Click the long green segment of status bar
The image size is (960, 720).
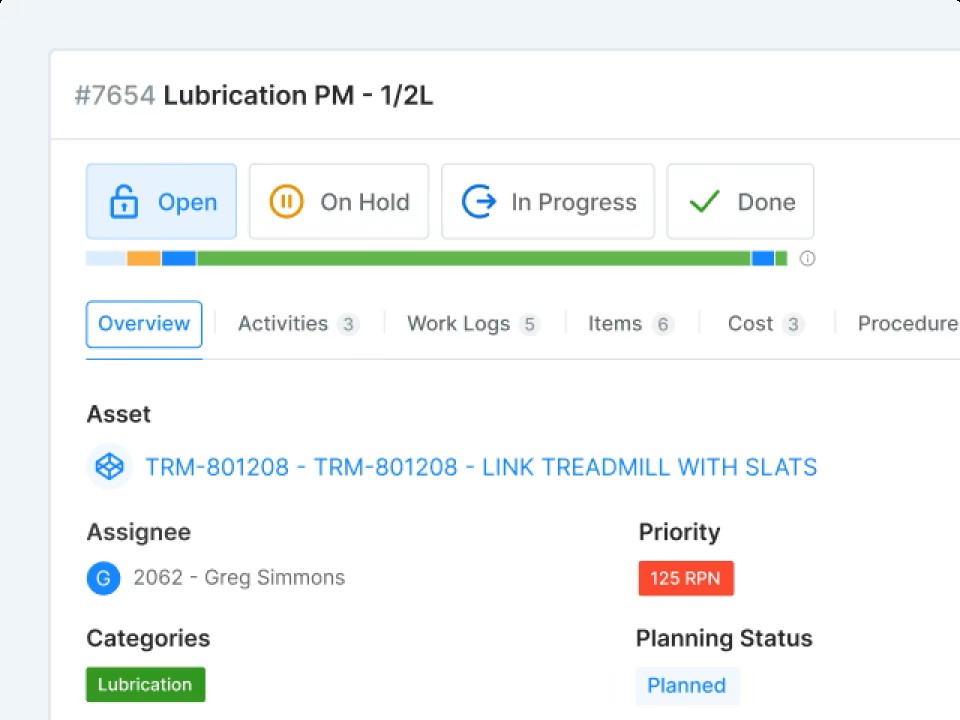tap(473, 259)
